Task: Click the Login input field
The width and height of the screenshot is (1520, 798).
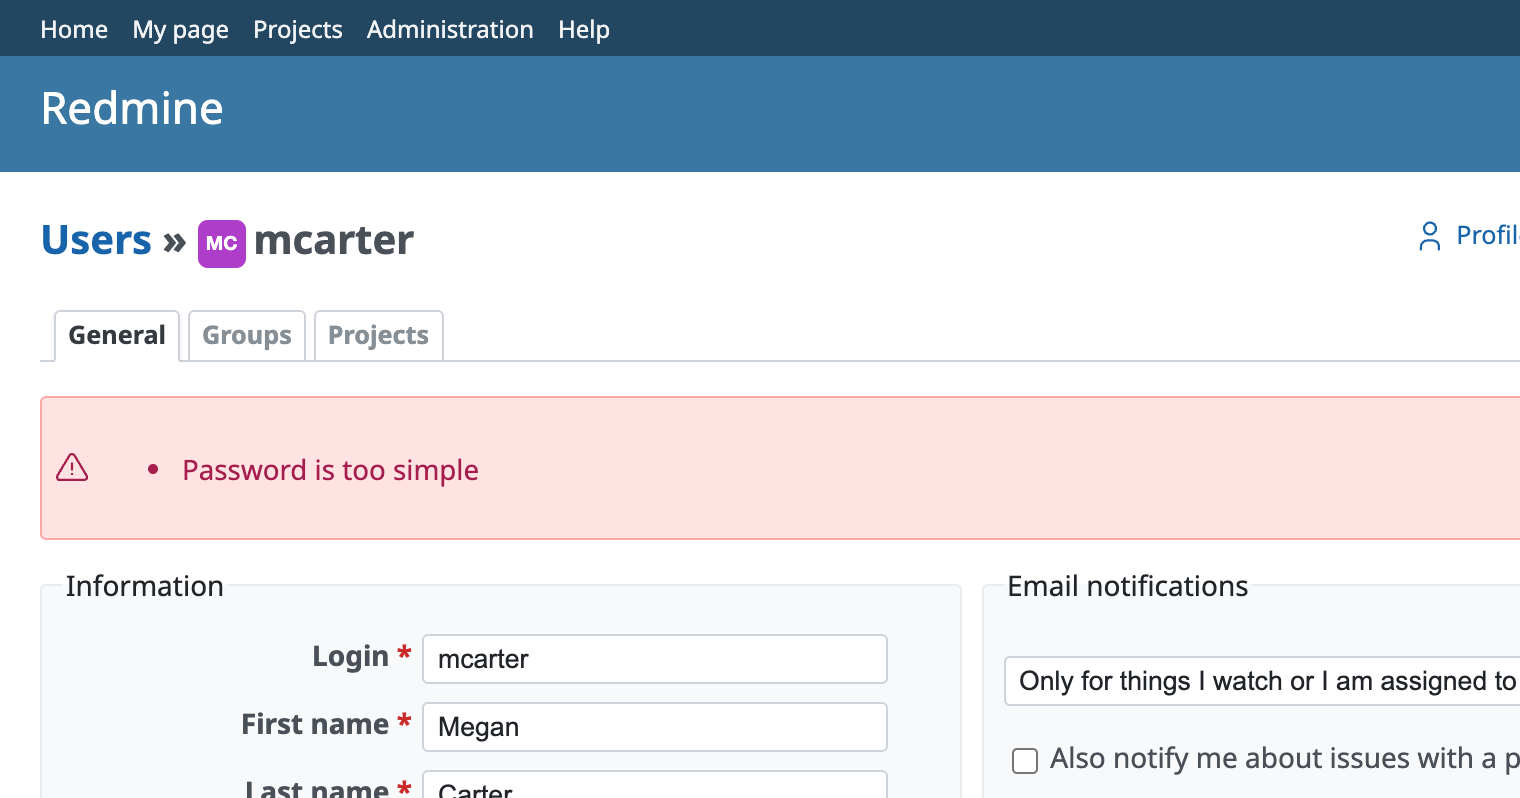Action: point(655,659)
